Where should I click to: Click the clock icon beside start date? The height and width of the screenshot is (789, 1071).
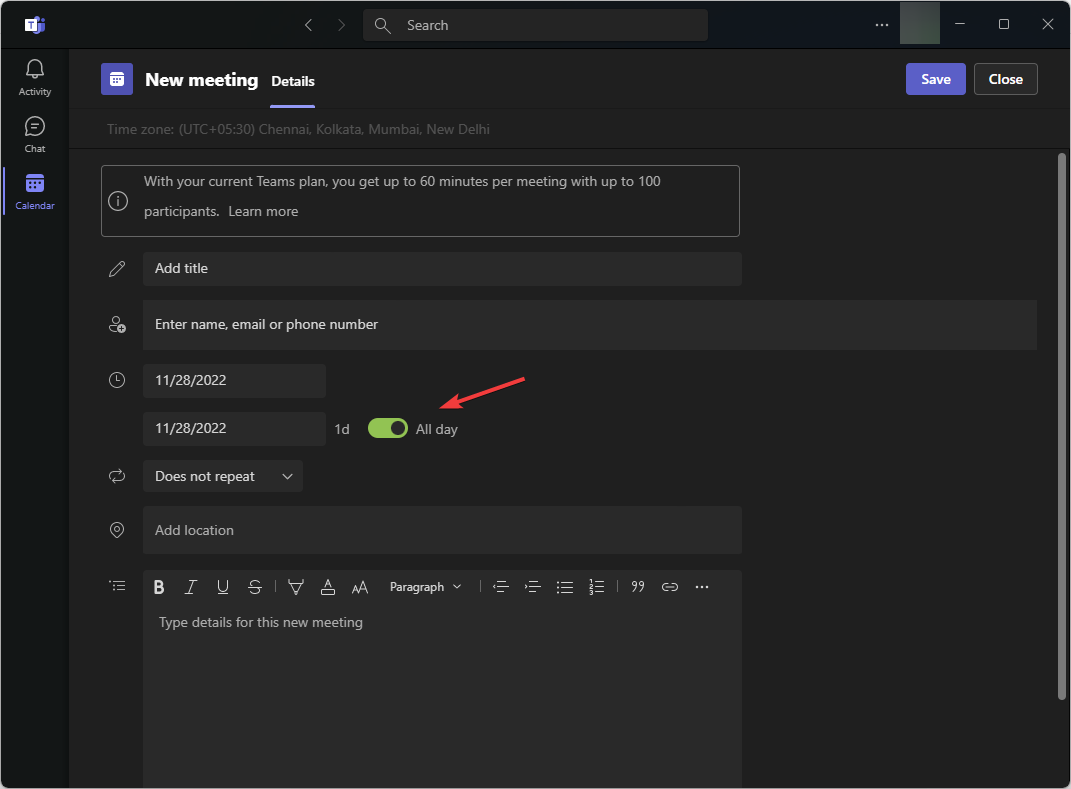117,380
